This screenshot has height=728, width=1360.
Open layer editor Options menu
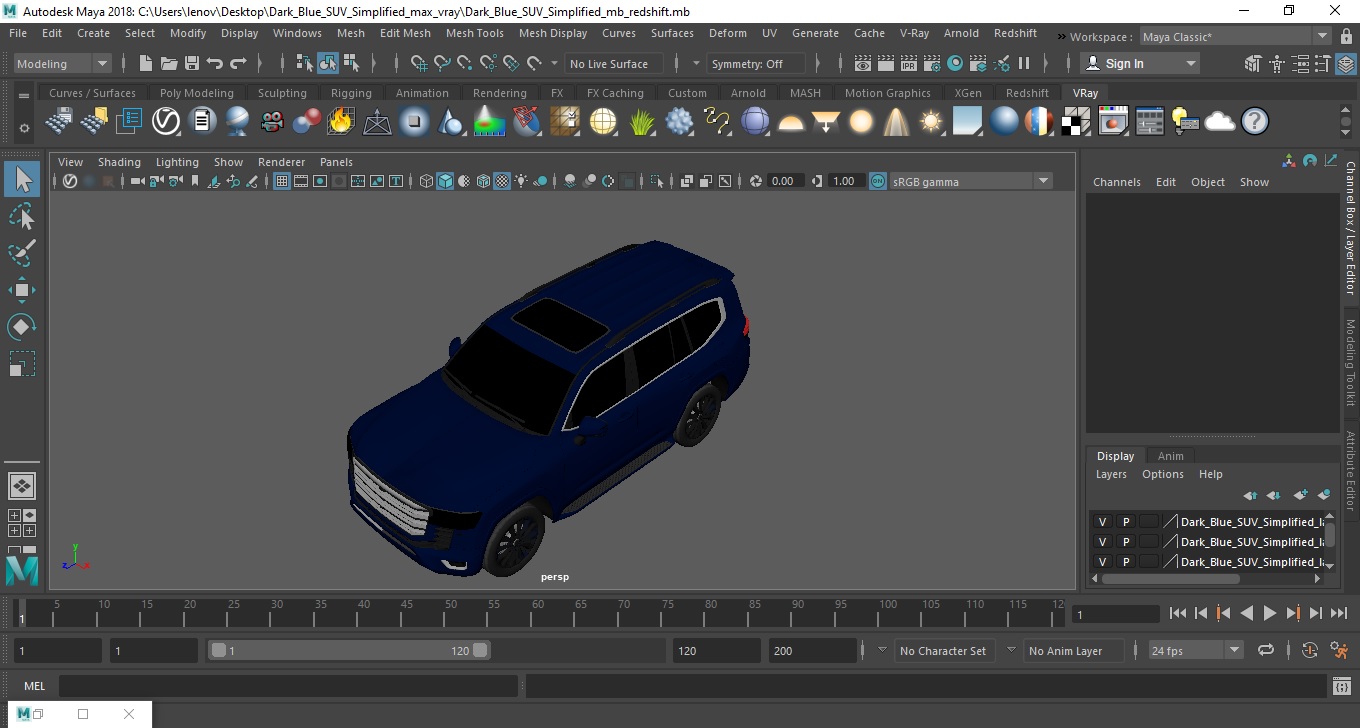(x=1163, y=474)
